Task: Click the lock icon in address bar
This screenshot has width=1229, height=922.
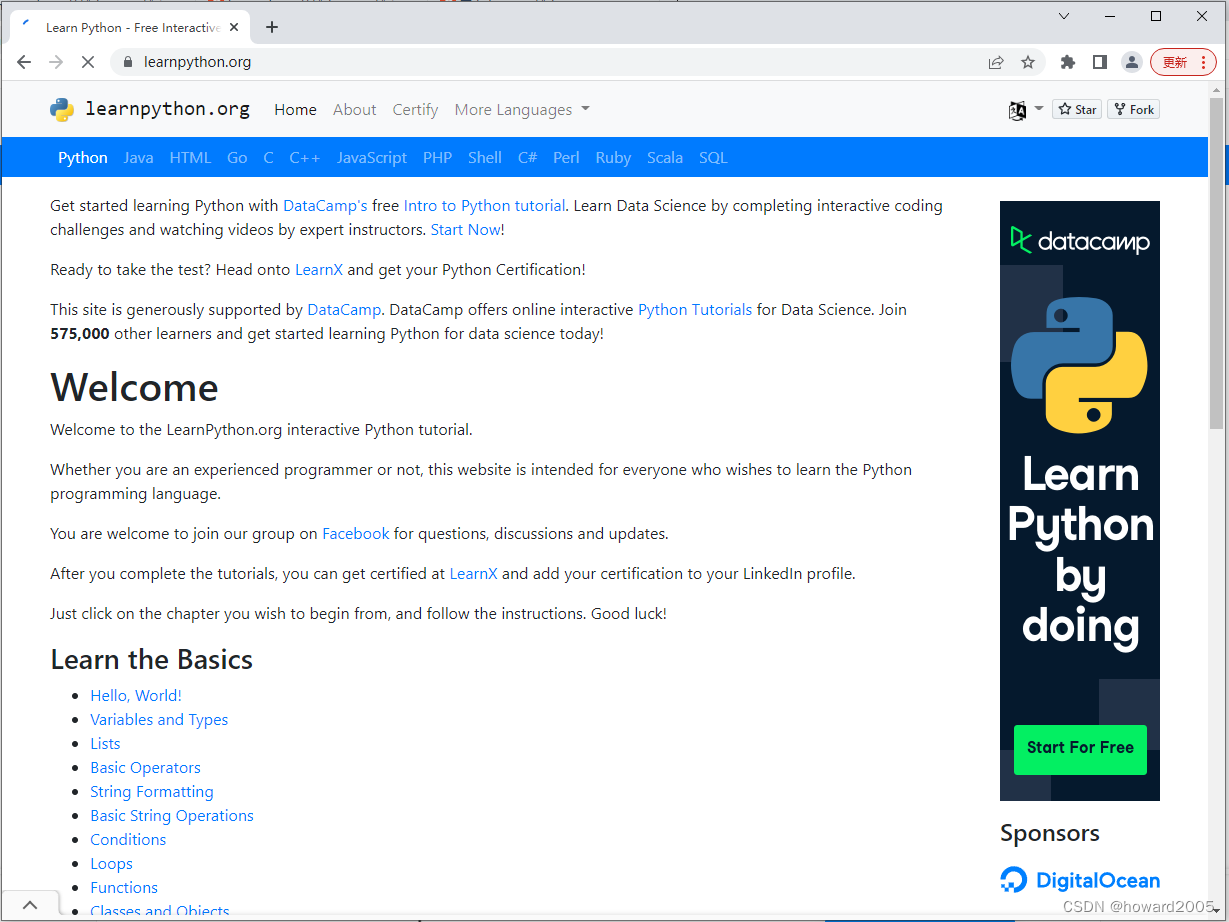Action: pos(127,62)
